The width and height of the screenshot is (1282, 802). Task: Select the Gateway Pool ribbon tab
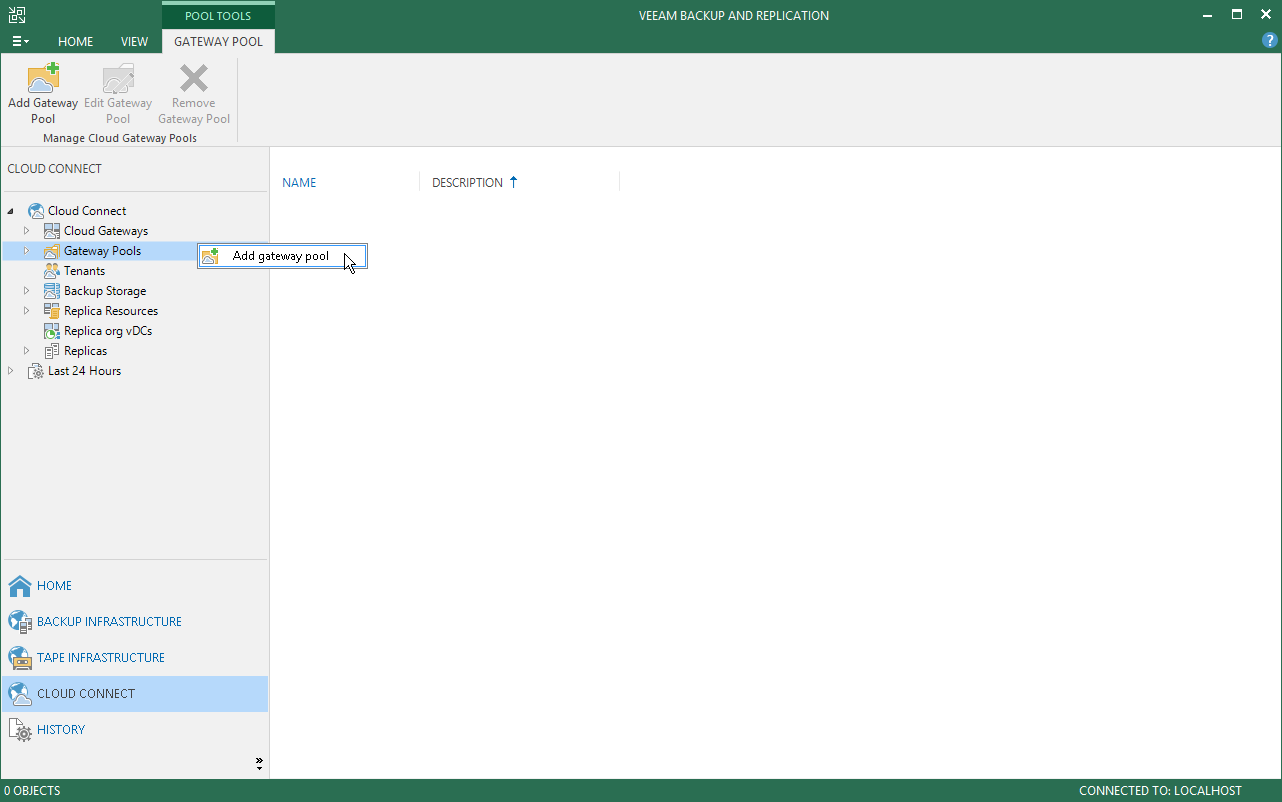(x=218, y=41)
